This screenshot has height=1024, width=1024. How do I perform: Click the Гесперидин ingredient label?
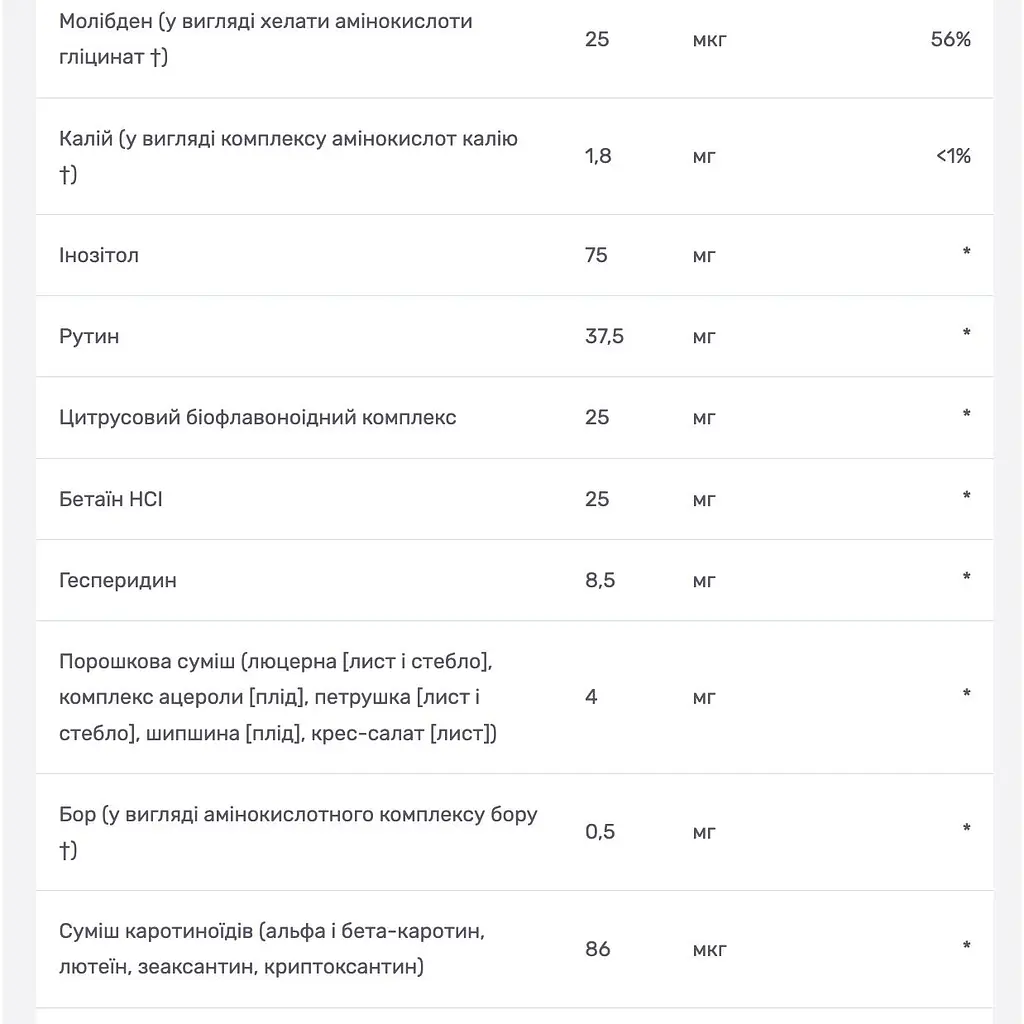coord(118,581)
